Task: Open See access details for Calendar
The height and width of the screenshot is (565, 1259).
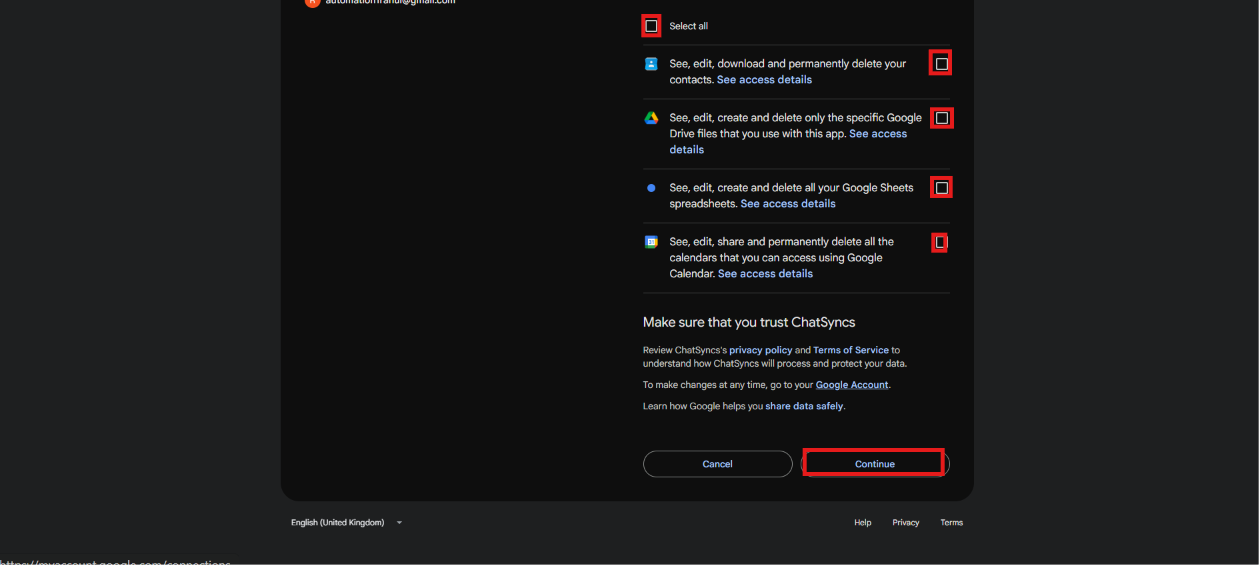Action: point(765,274)
